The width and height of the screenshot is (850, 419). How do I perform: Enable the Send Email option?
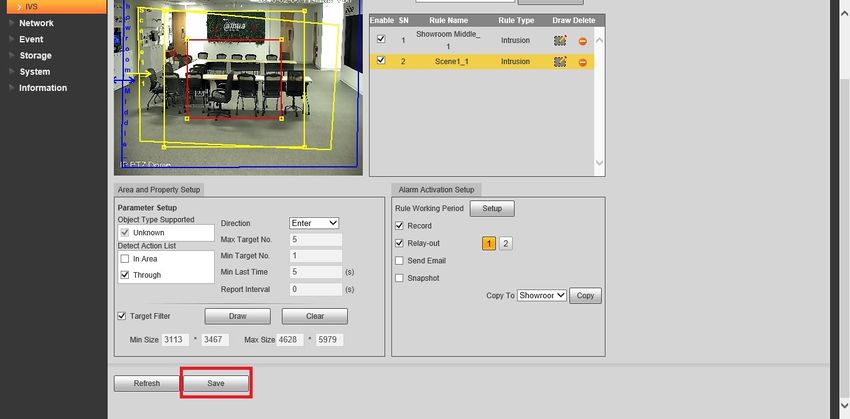coord(401,261)
